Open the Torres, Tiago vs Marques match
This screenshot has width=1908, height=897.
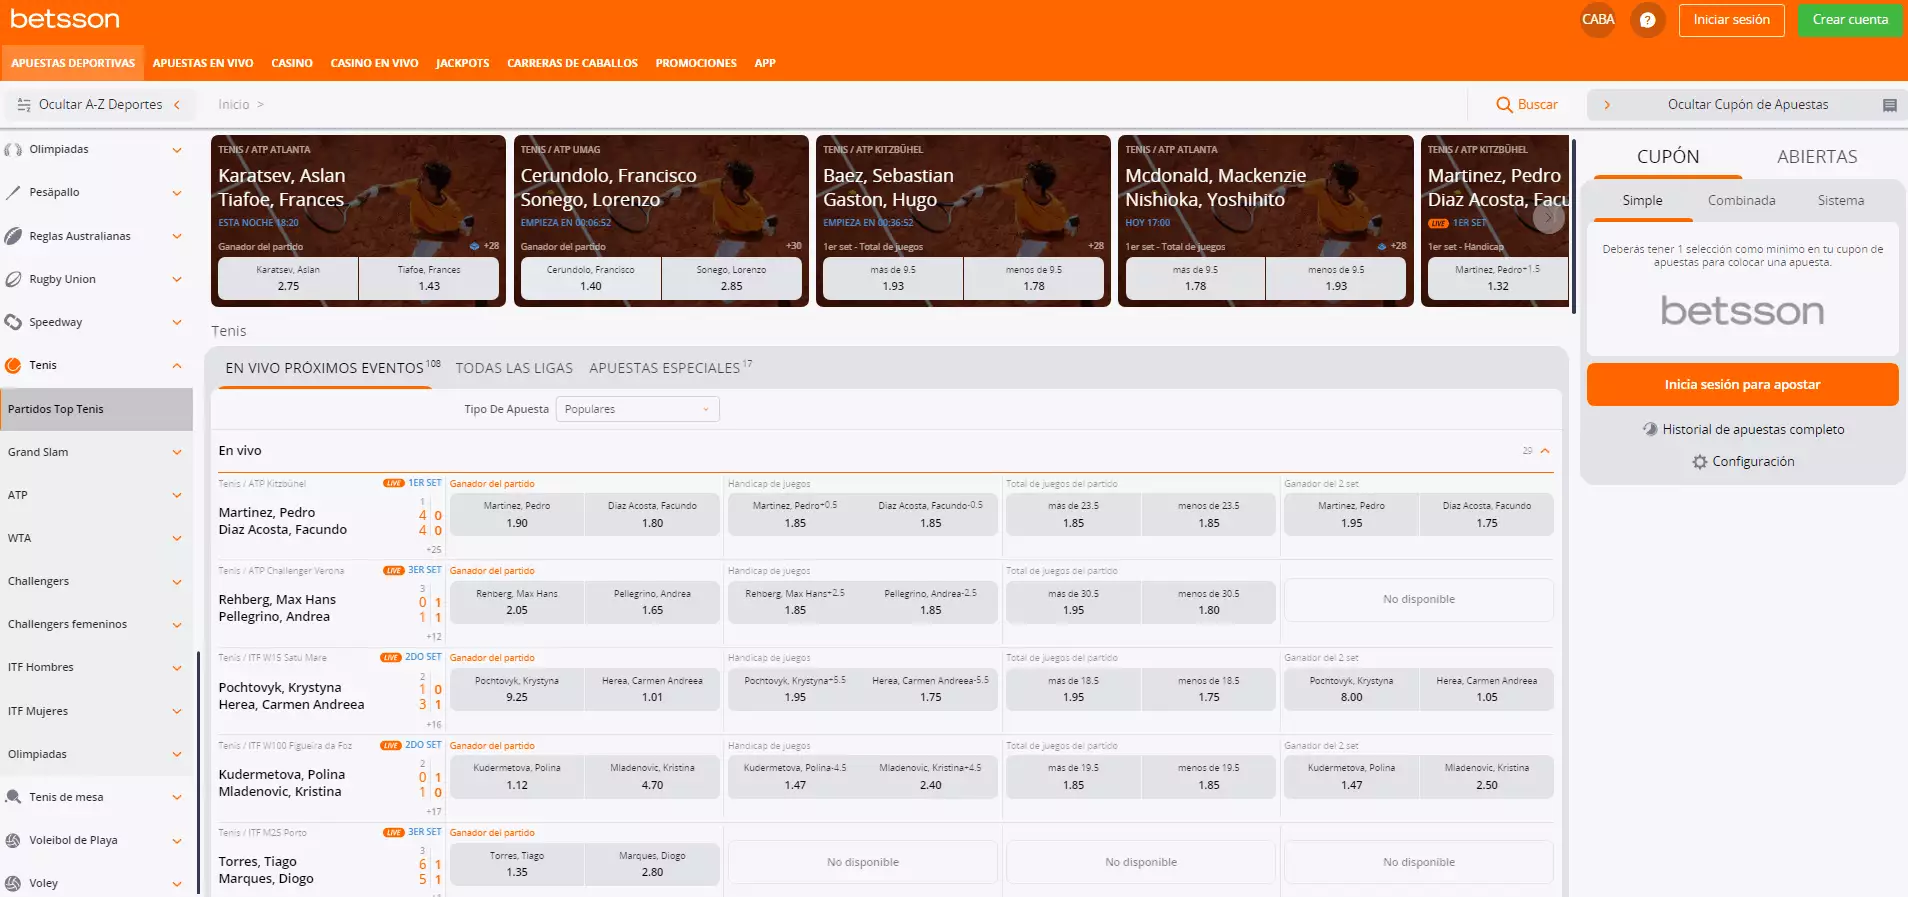(266, 870)
